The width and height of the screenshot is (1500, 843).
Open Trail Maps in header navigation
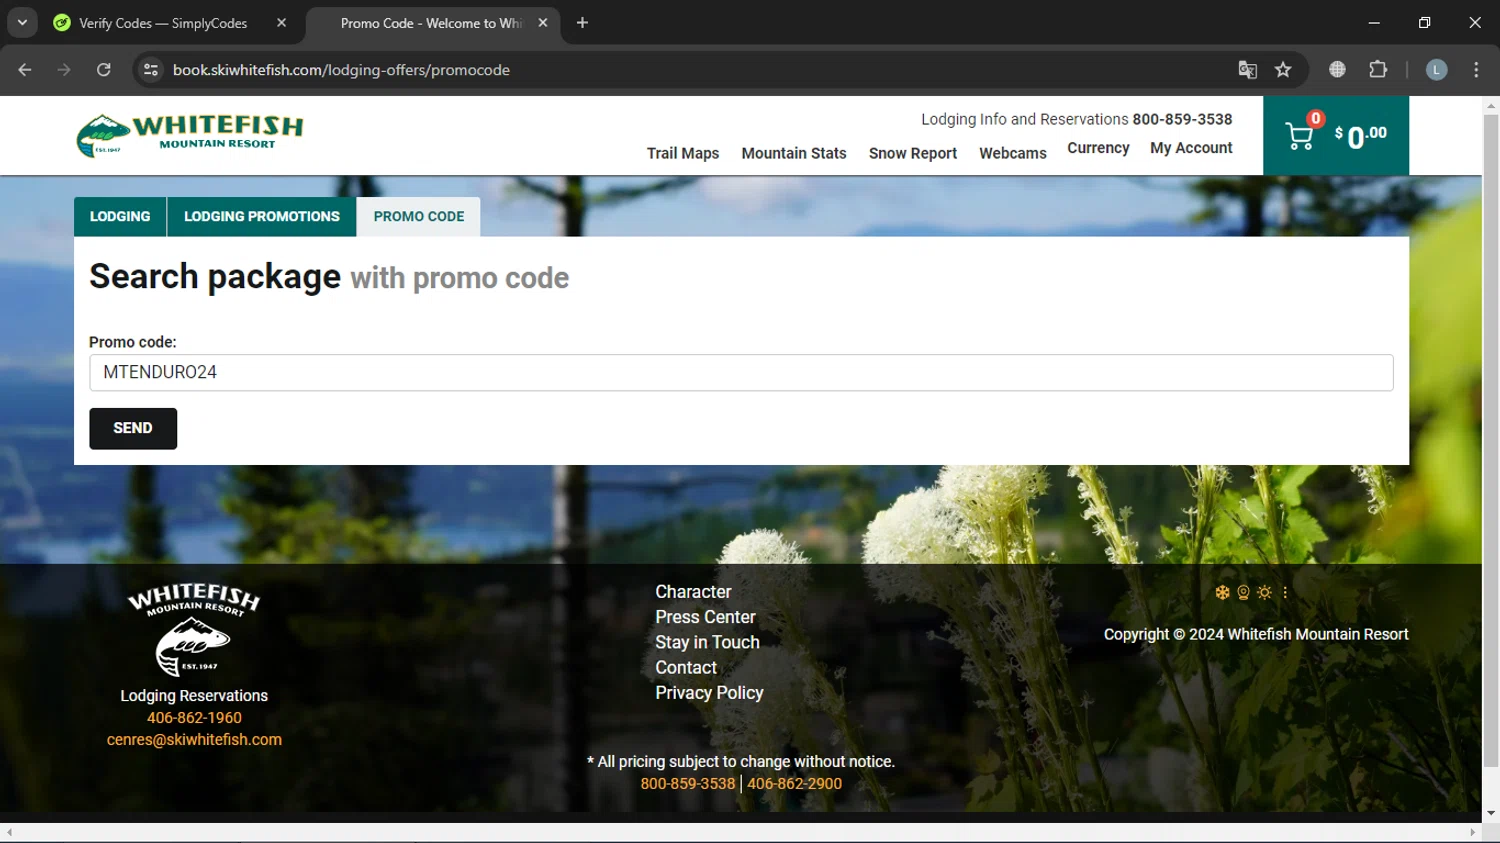(683, 153)
